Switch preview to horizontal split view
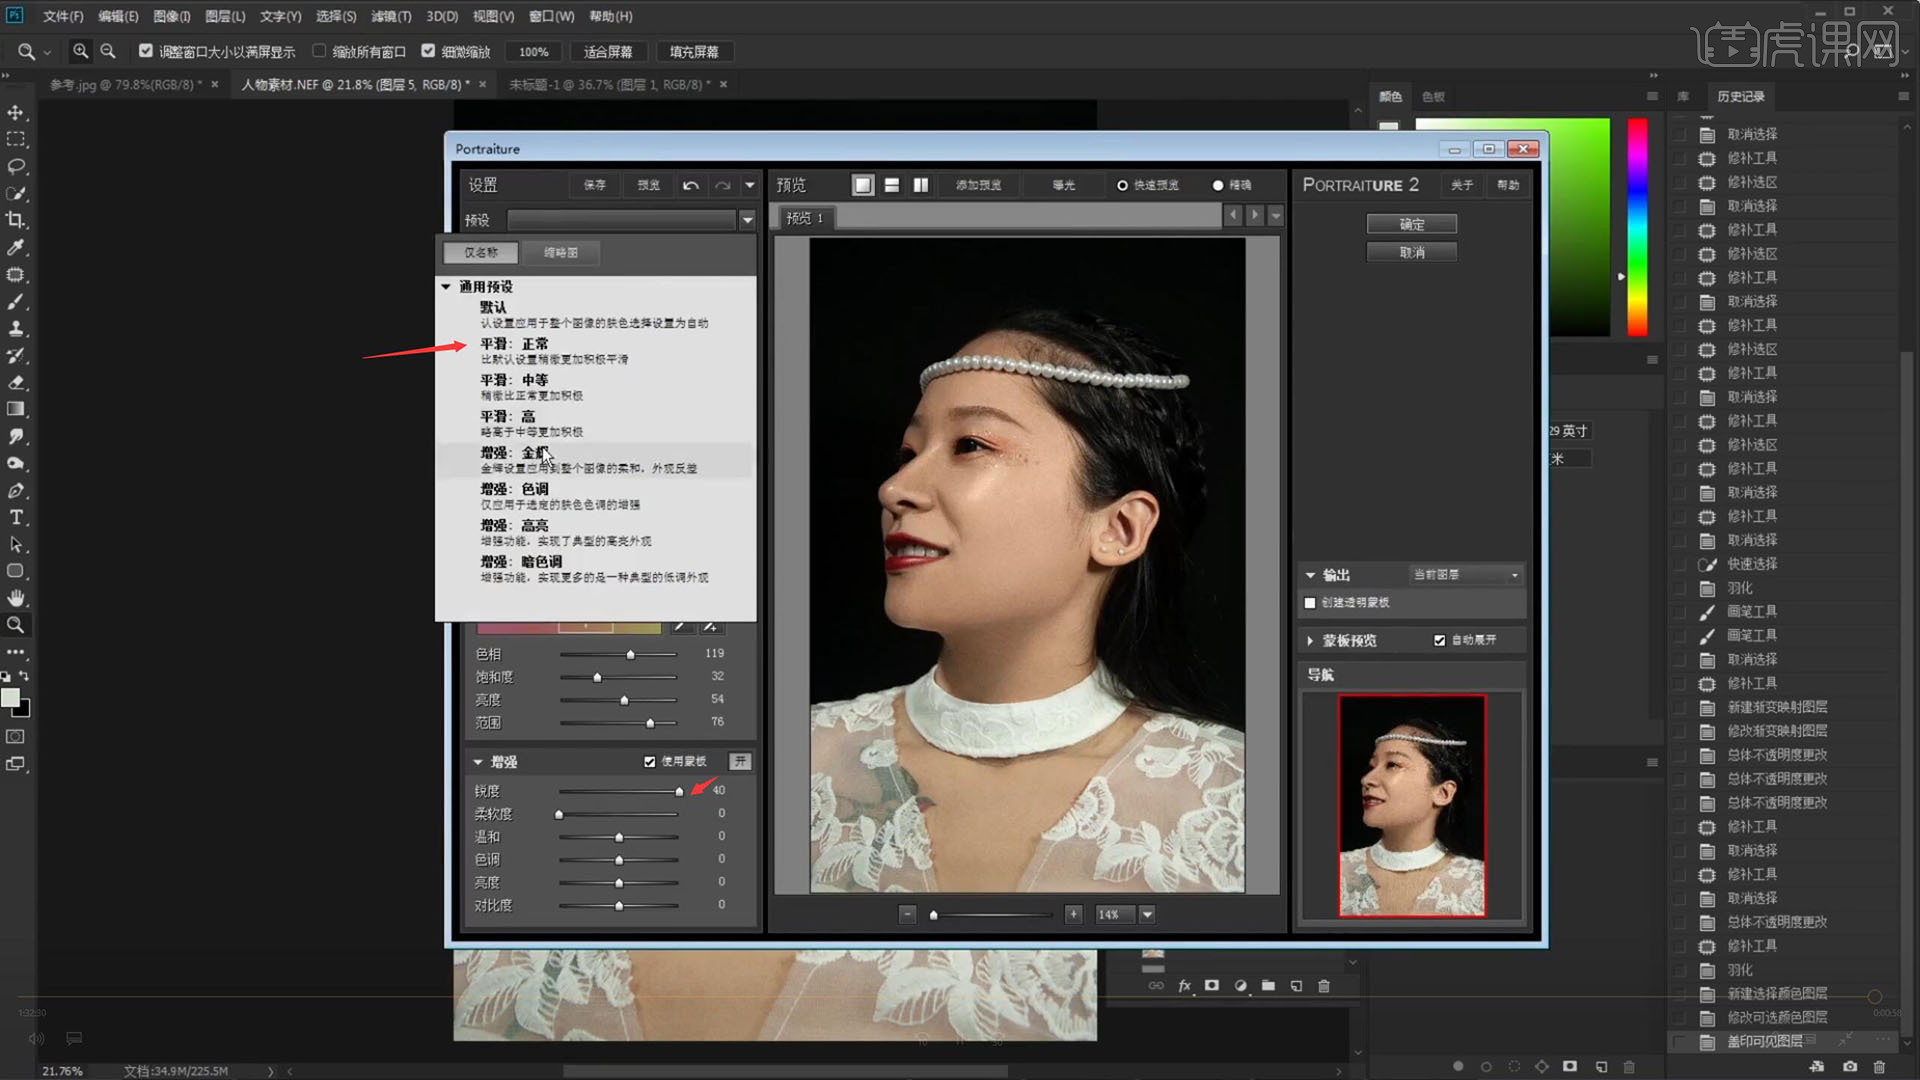 coord(892,185)
